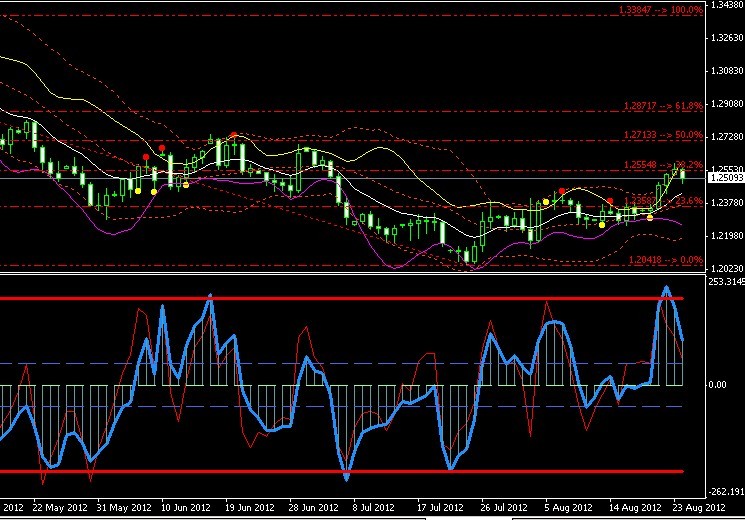
Task: Click the 1.33847 100.0% Fibonacci label
Action: (x=661, y=10)
